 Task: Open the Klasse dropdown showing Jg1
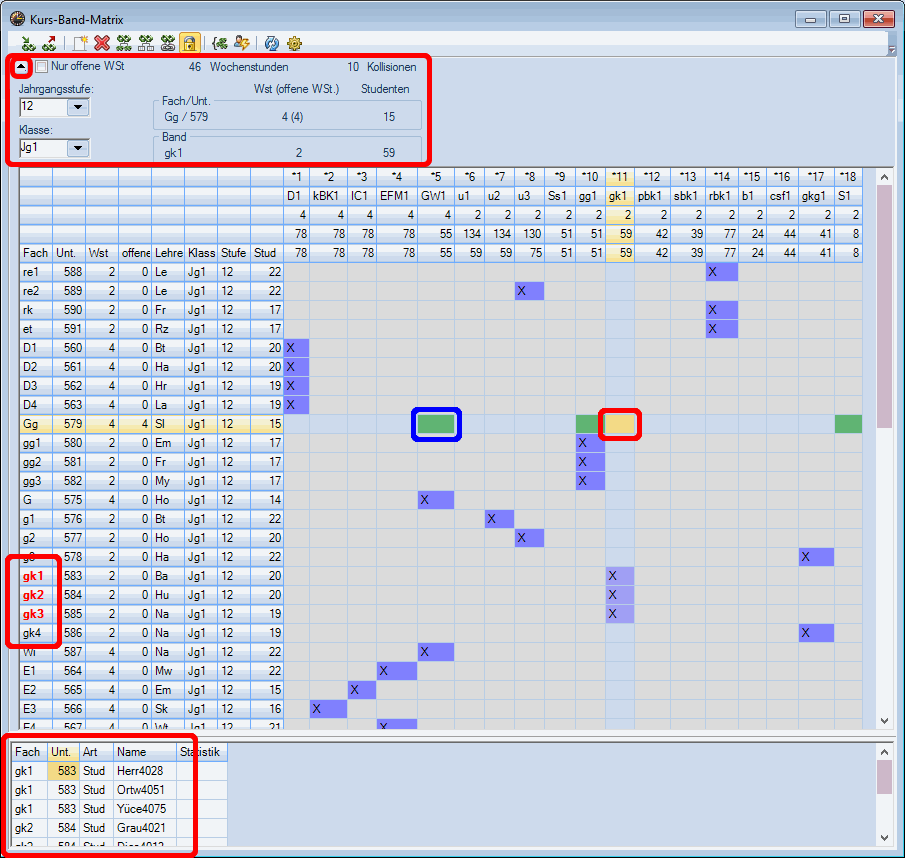79,148
